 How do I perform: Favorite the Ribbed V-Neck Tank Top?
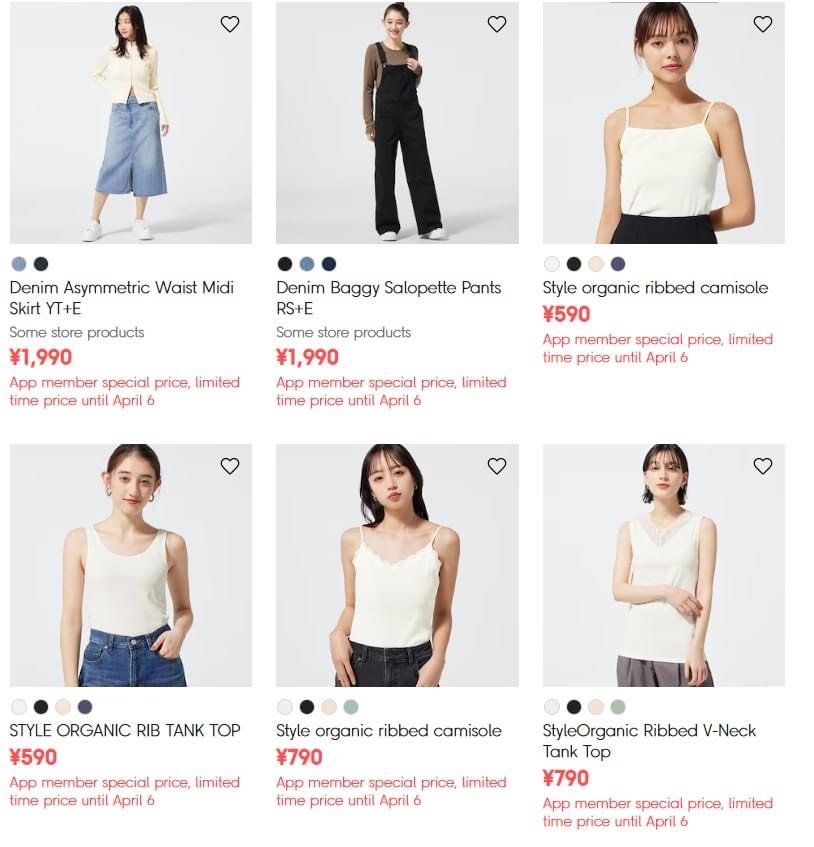coord(763,466)
